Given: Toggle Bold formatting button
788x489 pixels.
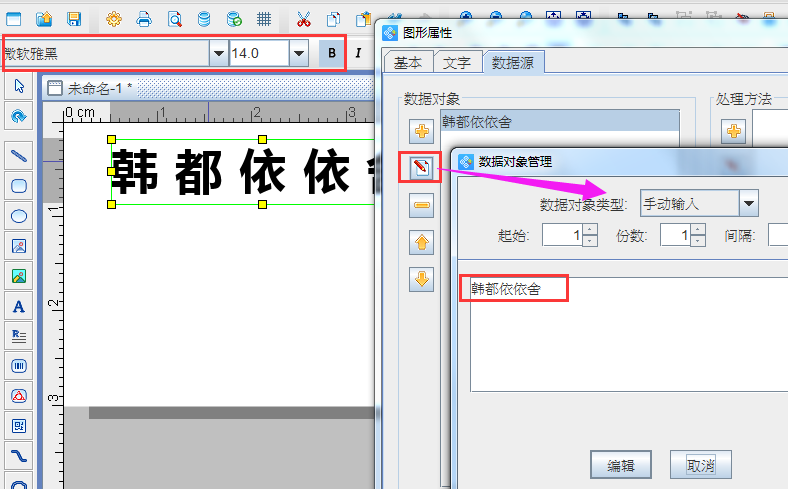Looking at the screenshot, I should [331, 53].
